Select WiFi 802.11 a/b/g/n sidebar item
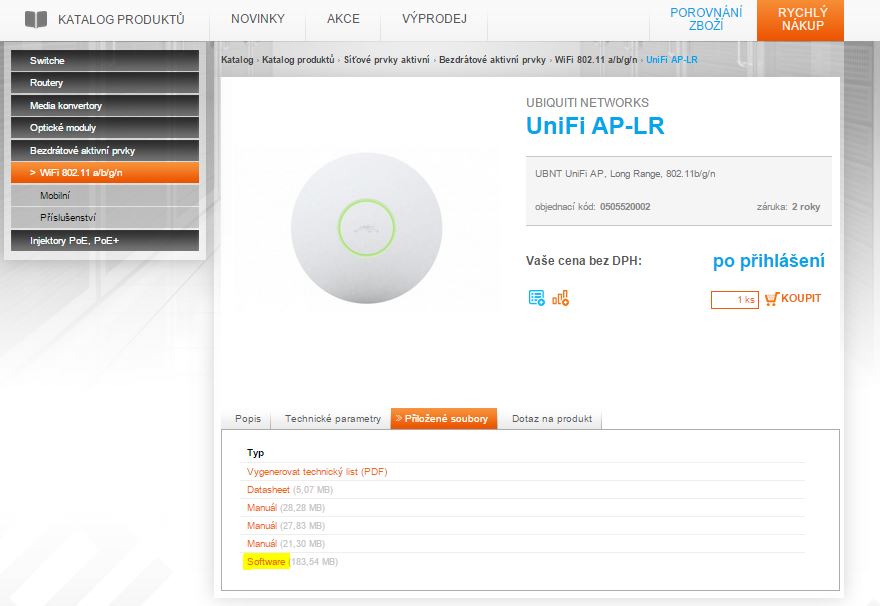 (105, 173)
